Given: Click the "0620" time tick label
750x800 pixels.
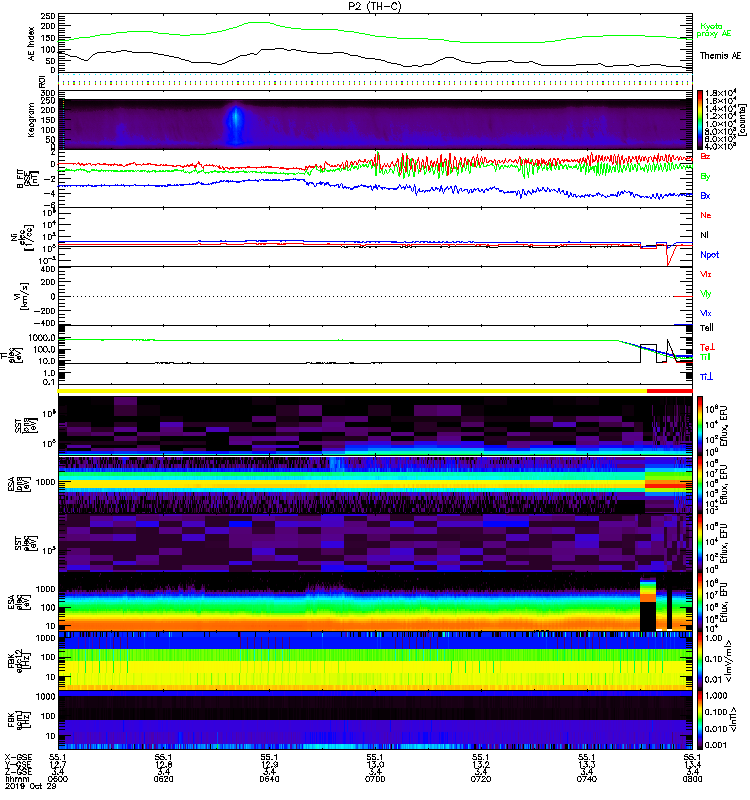Looking at the screenshot, I should coord(163,779).
